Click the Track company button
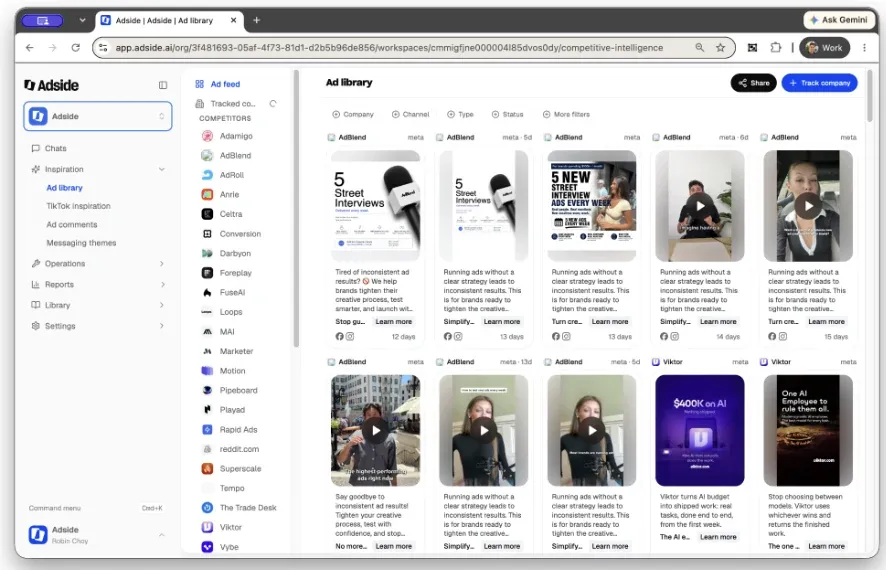 pos(820,83)
